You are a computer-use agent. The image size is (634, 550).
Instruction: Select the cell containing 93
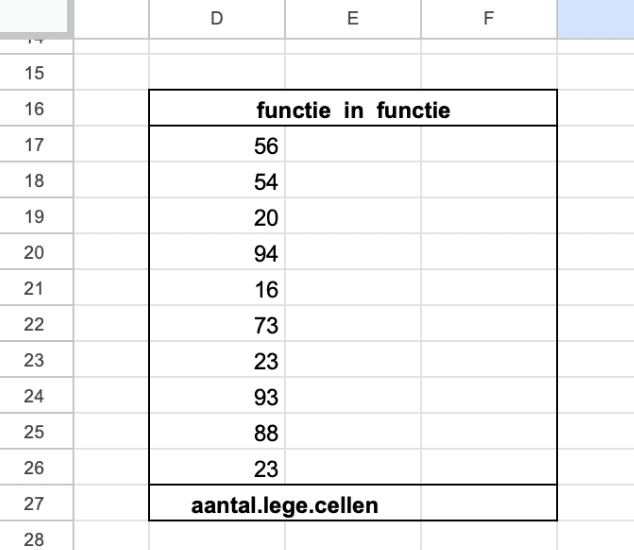(217, 397)
